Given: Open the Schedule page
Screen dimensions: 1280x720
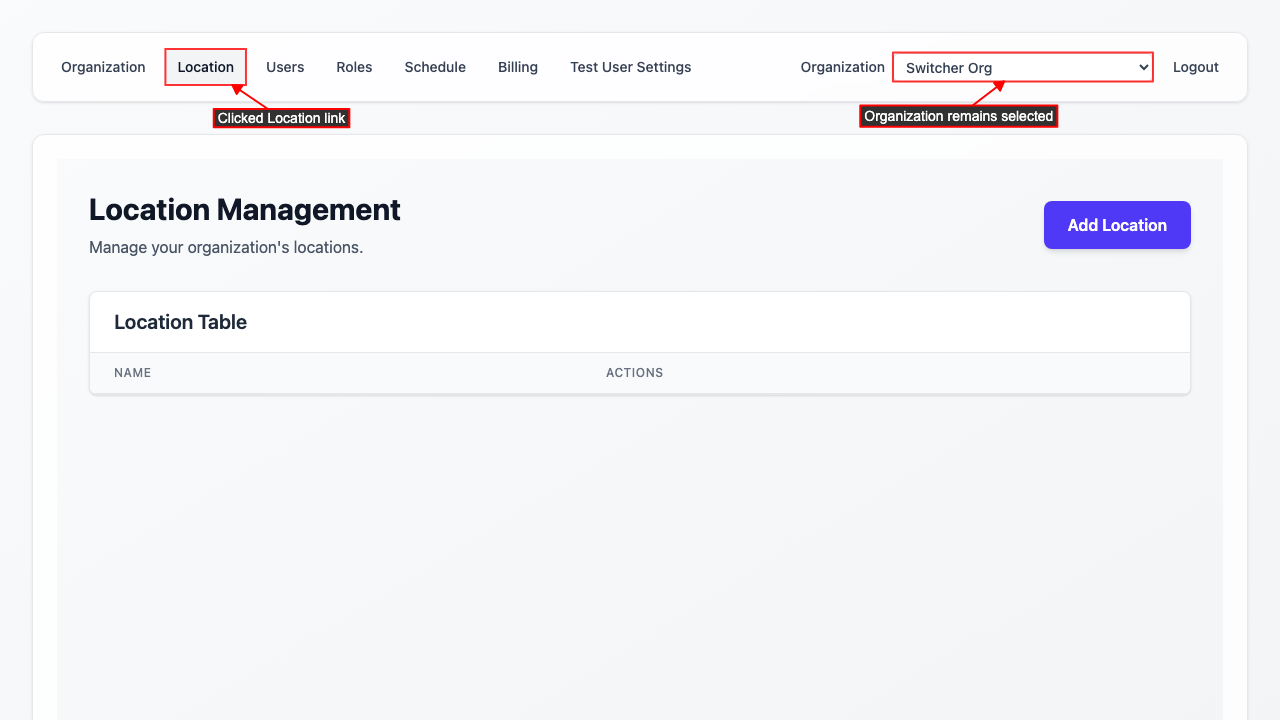Looking at the screenshot, I should tap(435, 67).
